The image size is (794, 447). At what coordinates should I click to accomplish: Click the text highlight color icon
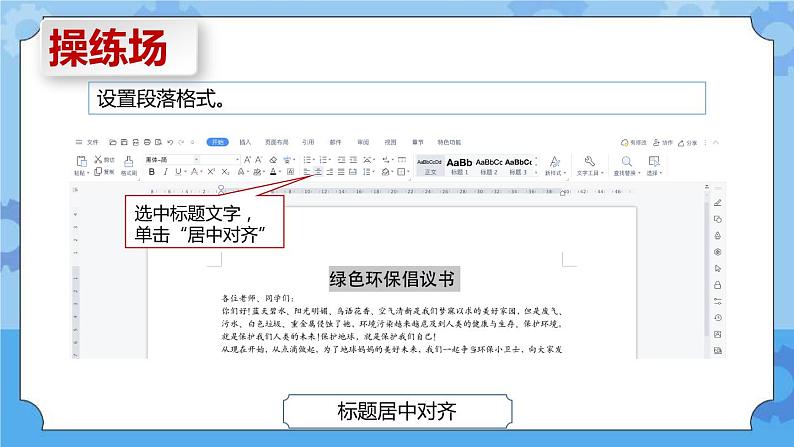tap(257, 172)
